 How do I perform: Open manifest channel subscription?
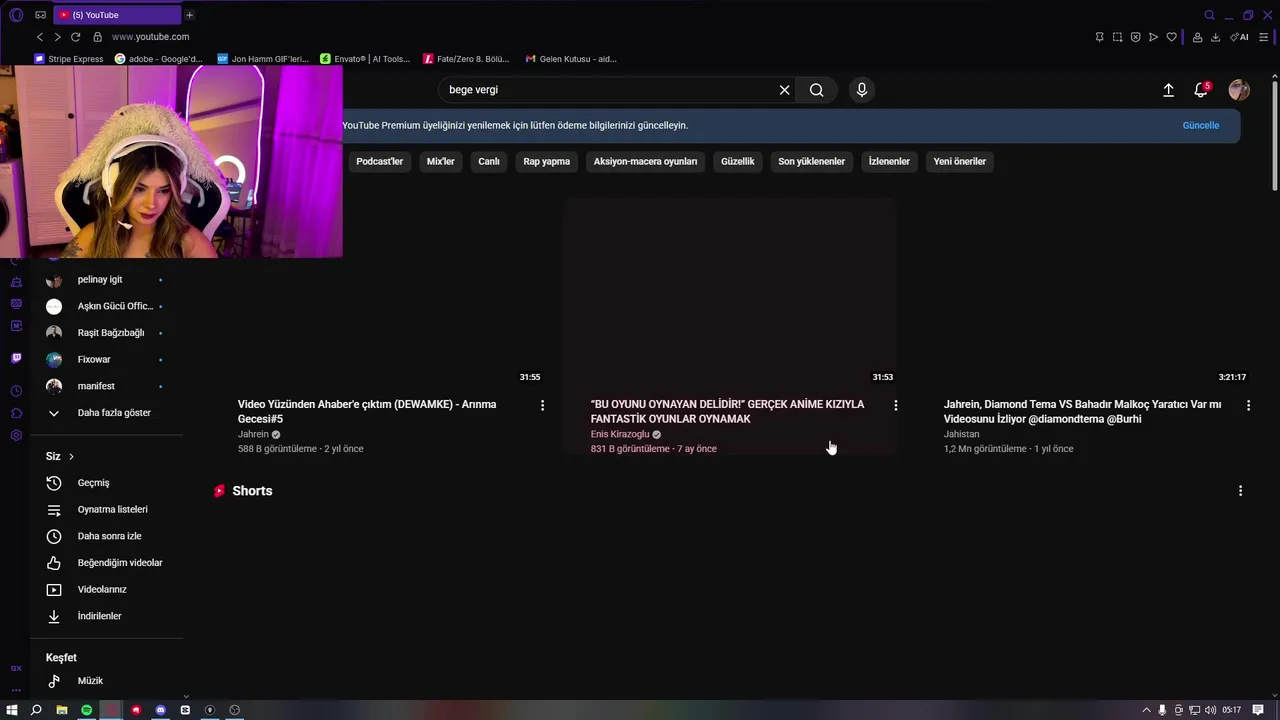tap(107, 386)
